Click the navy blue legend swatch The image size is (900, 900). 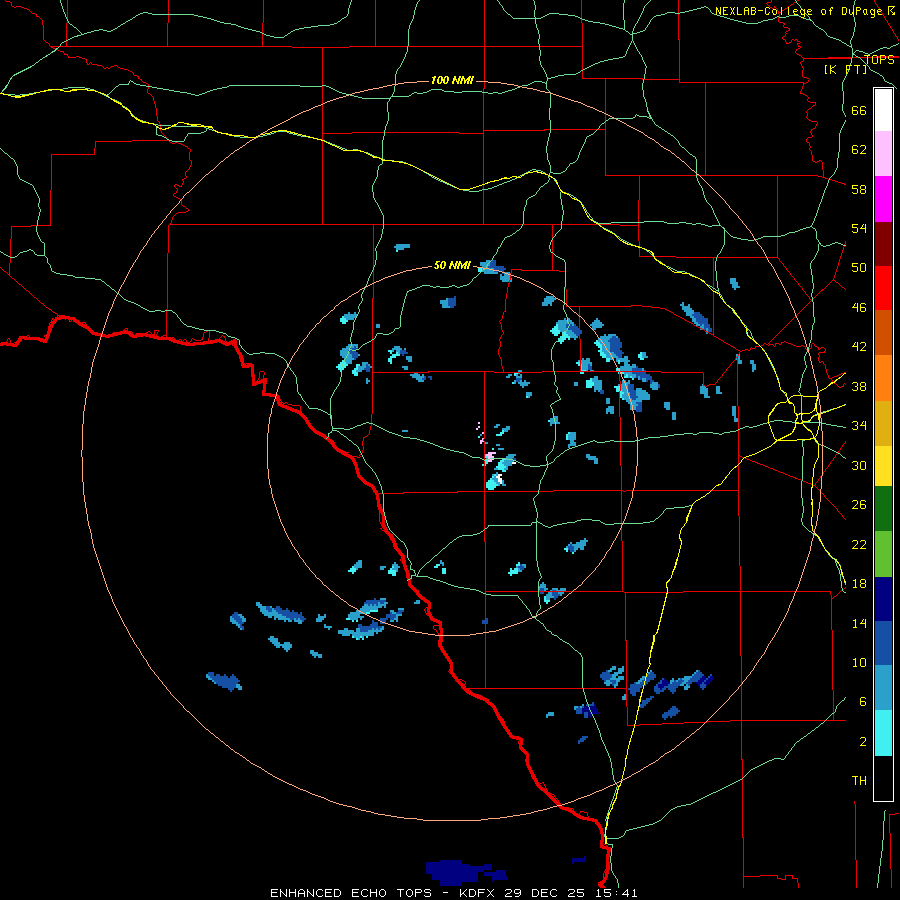(883, 599)
